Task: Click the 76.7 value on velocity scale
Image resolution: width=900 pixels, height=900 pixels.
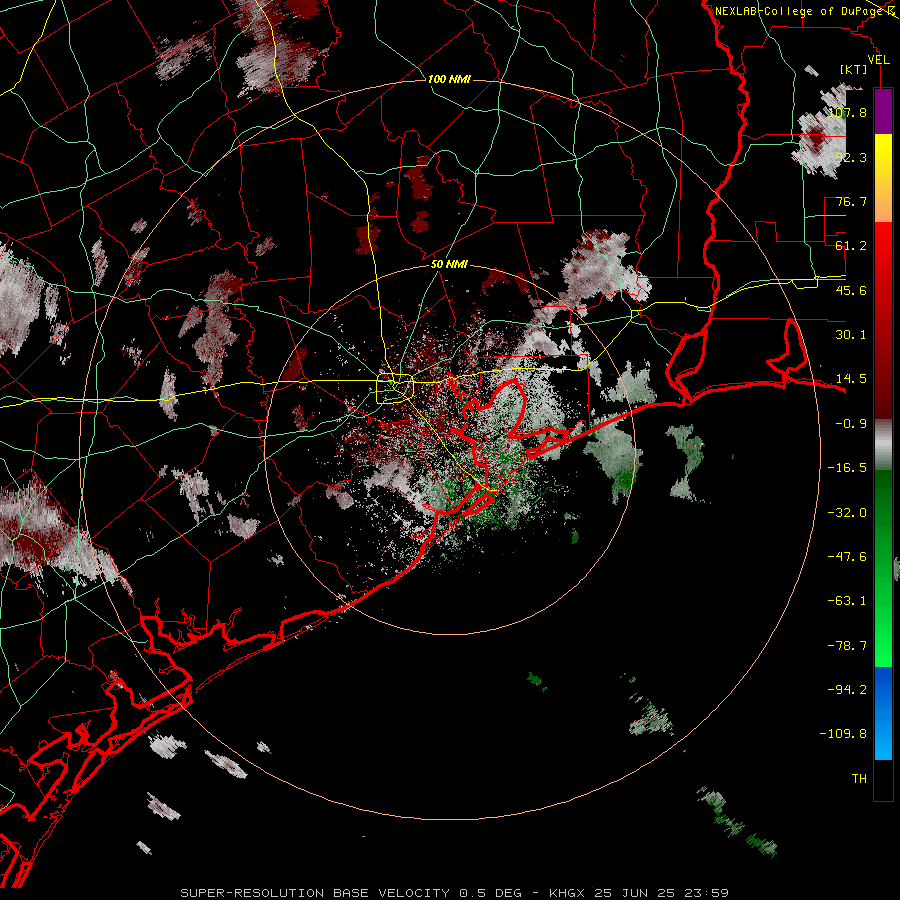Action: [x=851, y=201]
